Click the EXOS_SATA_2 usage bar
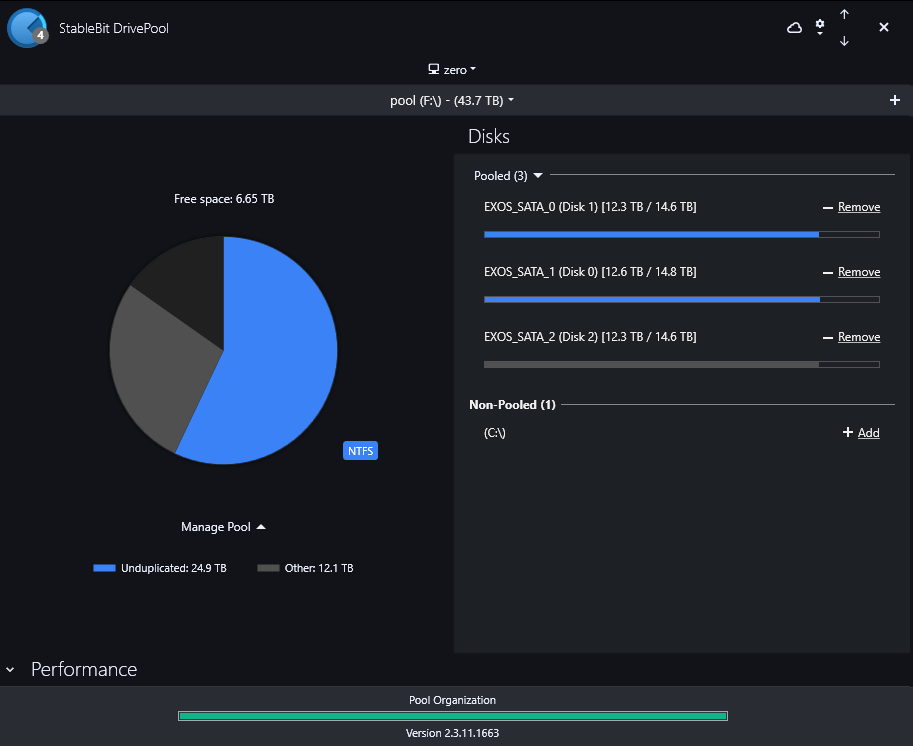Image resolution: width=913 pixels, height=746 pixels. coord(682,365)
